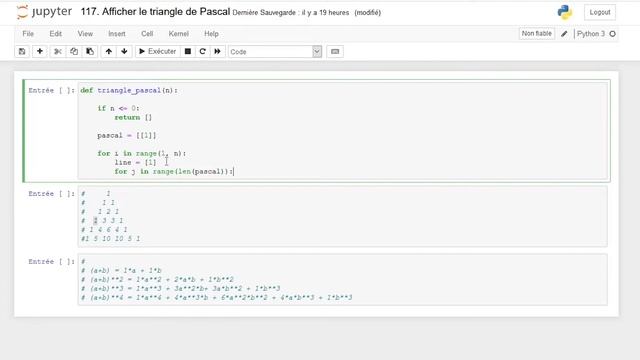Save the notebook with the floppy disk icon
The height and width of the screenshot is (360, 640).
(x=22, y=51)
